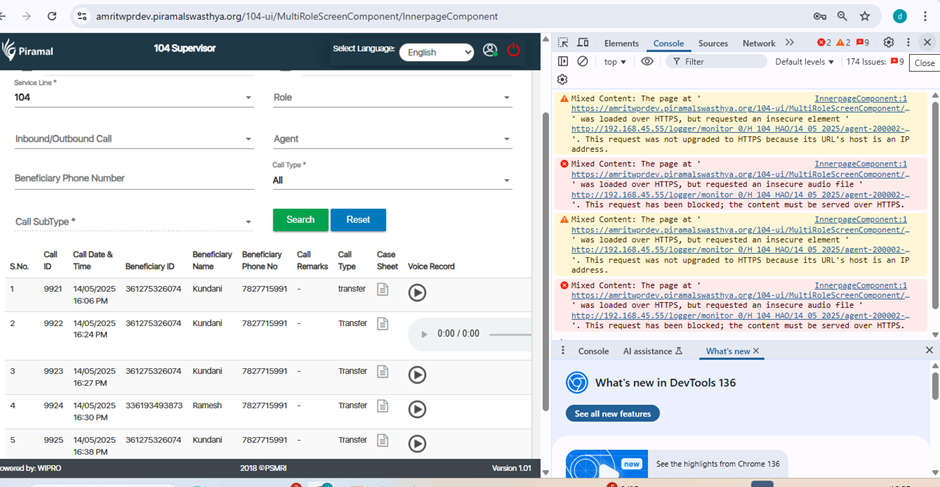
Task: Open case sheet icon for call 9925
Action: (382, 440)
